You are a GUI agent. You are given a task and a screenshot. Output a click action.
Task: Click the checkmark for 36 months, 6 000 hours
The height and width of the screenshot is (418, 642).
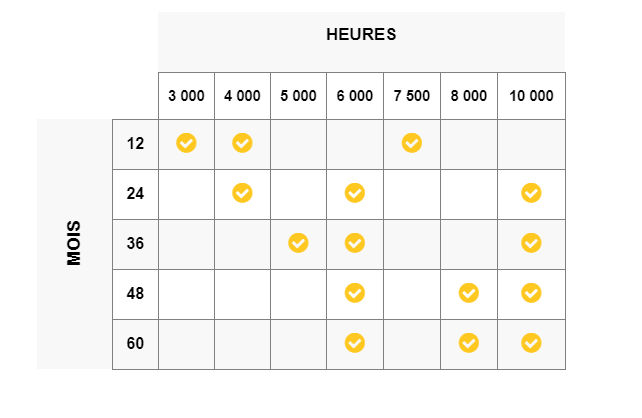coord(355,243)
